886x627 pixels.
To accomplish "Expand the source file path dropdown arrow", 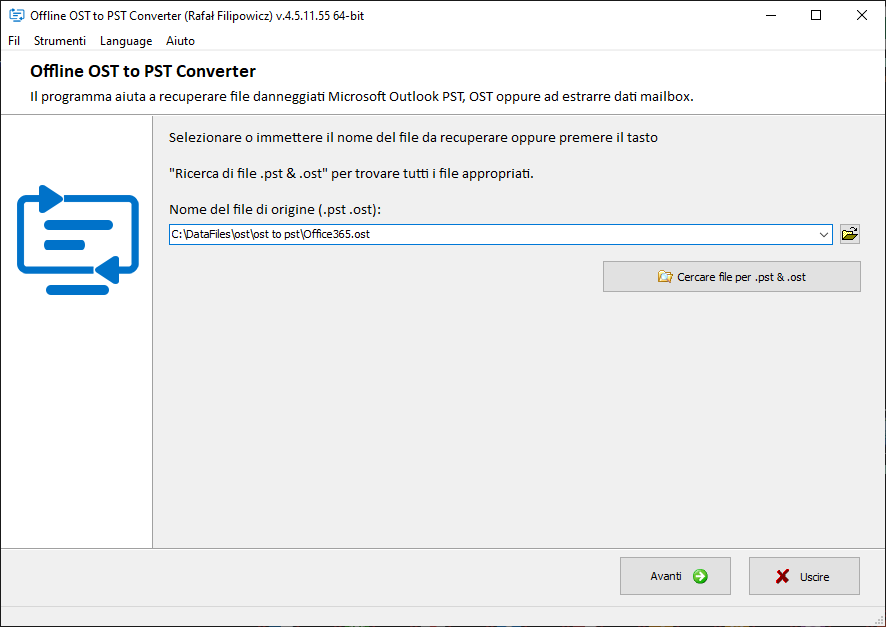I will click(824, 234).
